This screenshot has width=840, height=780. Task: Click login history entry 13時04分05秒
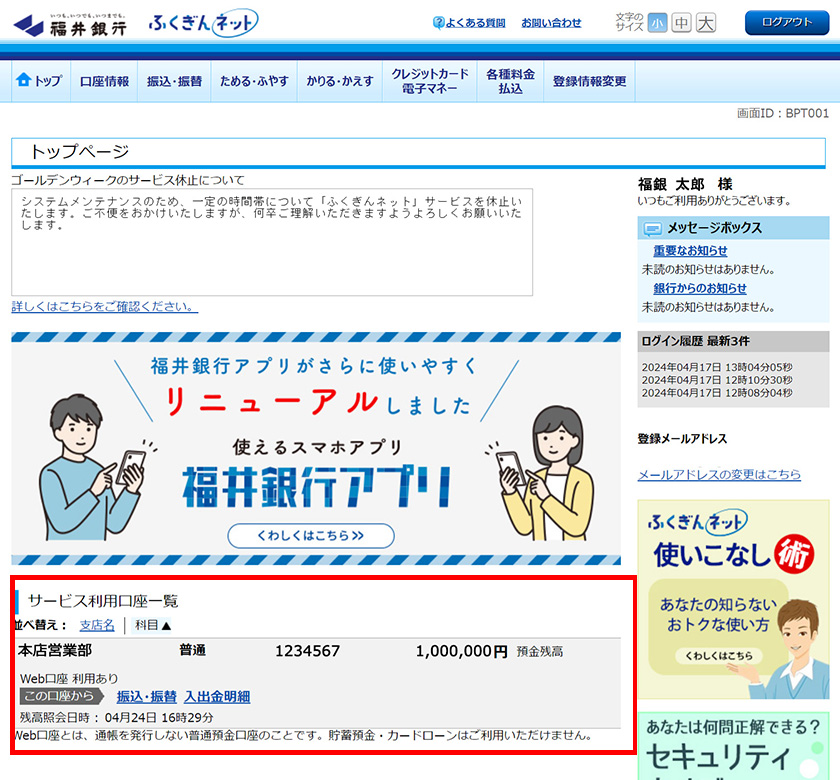pyautogui.click(x=717, y=368)
